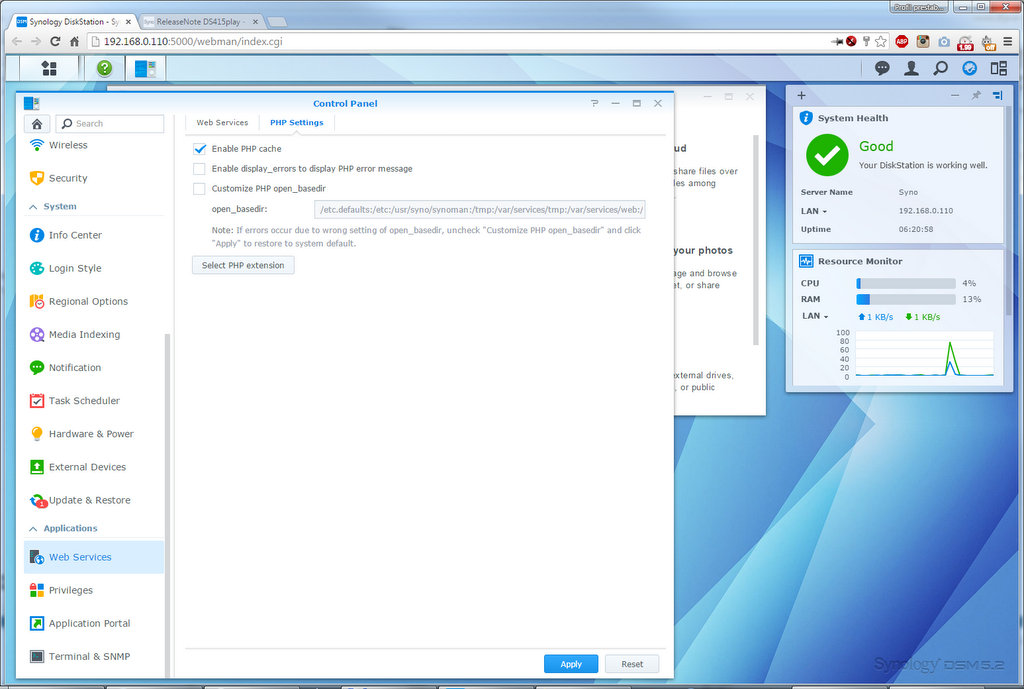This screenshot has width=1024, height=689.
Task: Open Control Panel help question mark
Action: (x=594, y=103)
